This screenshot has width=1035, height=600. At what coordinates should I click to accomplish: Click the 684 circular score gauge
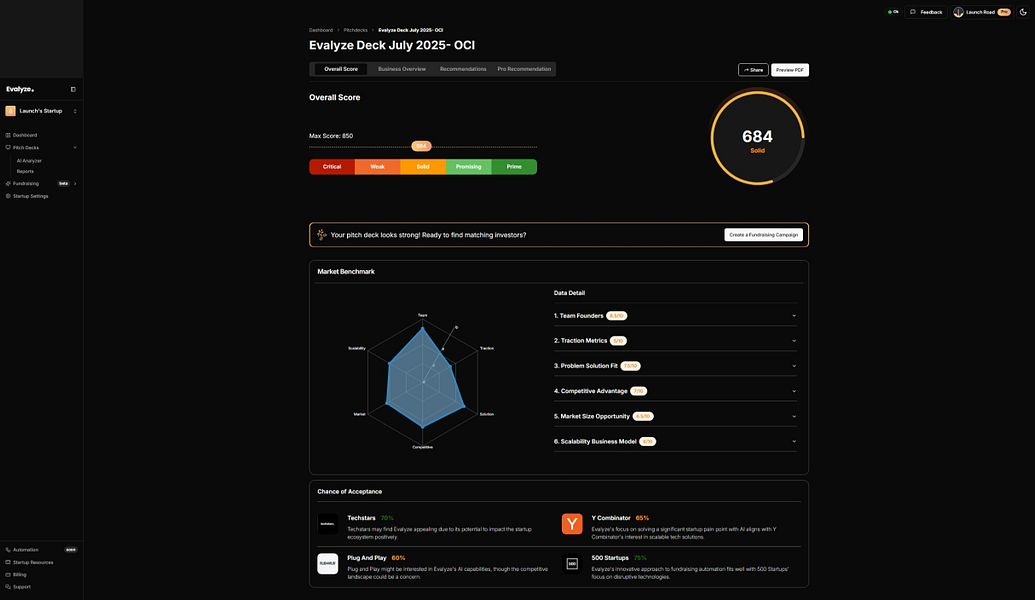757,137
